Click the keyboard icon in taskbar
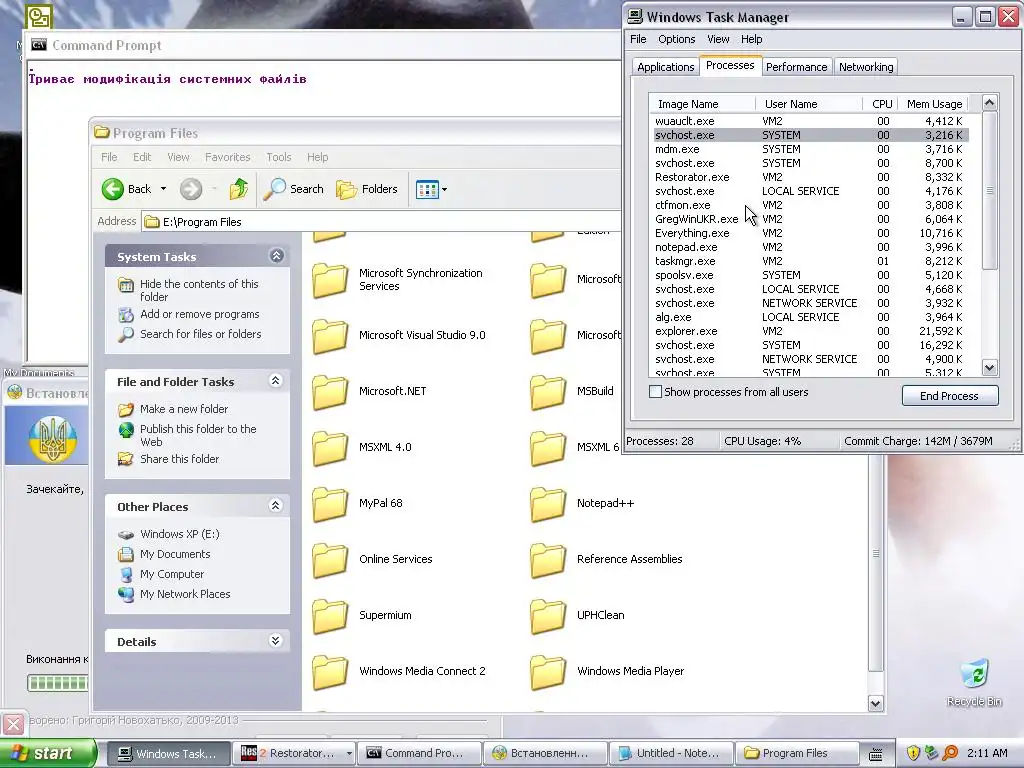Viewport: 1024px width, 768px height. [876, 754]
